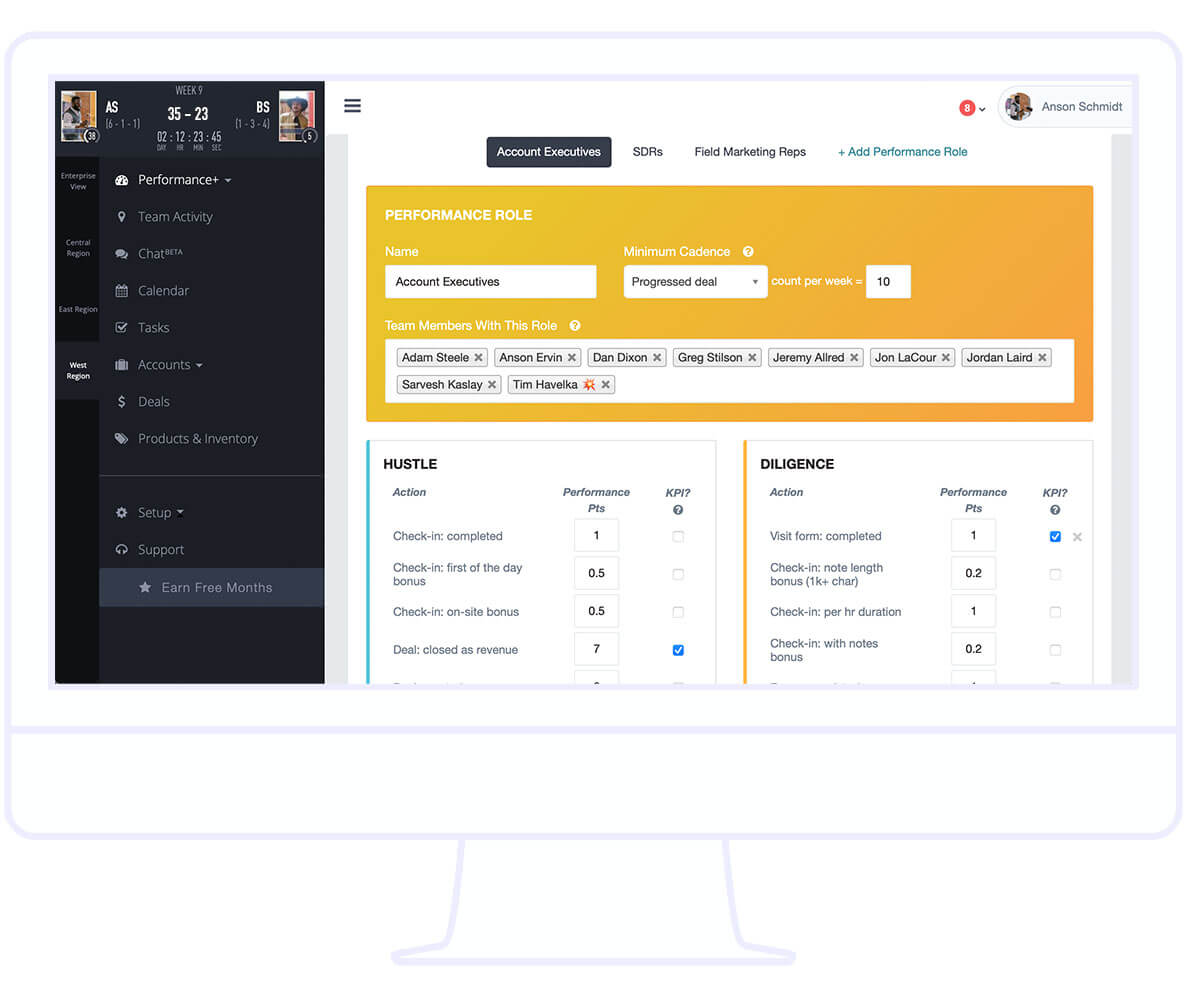Remove Anson Ervin tag from team members
Viewport: 1200px width, 1000px height.
572,358
